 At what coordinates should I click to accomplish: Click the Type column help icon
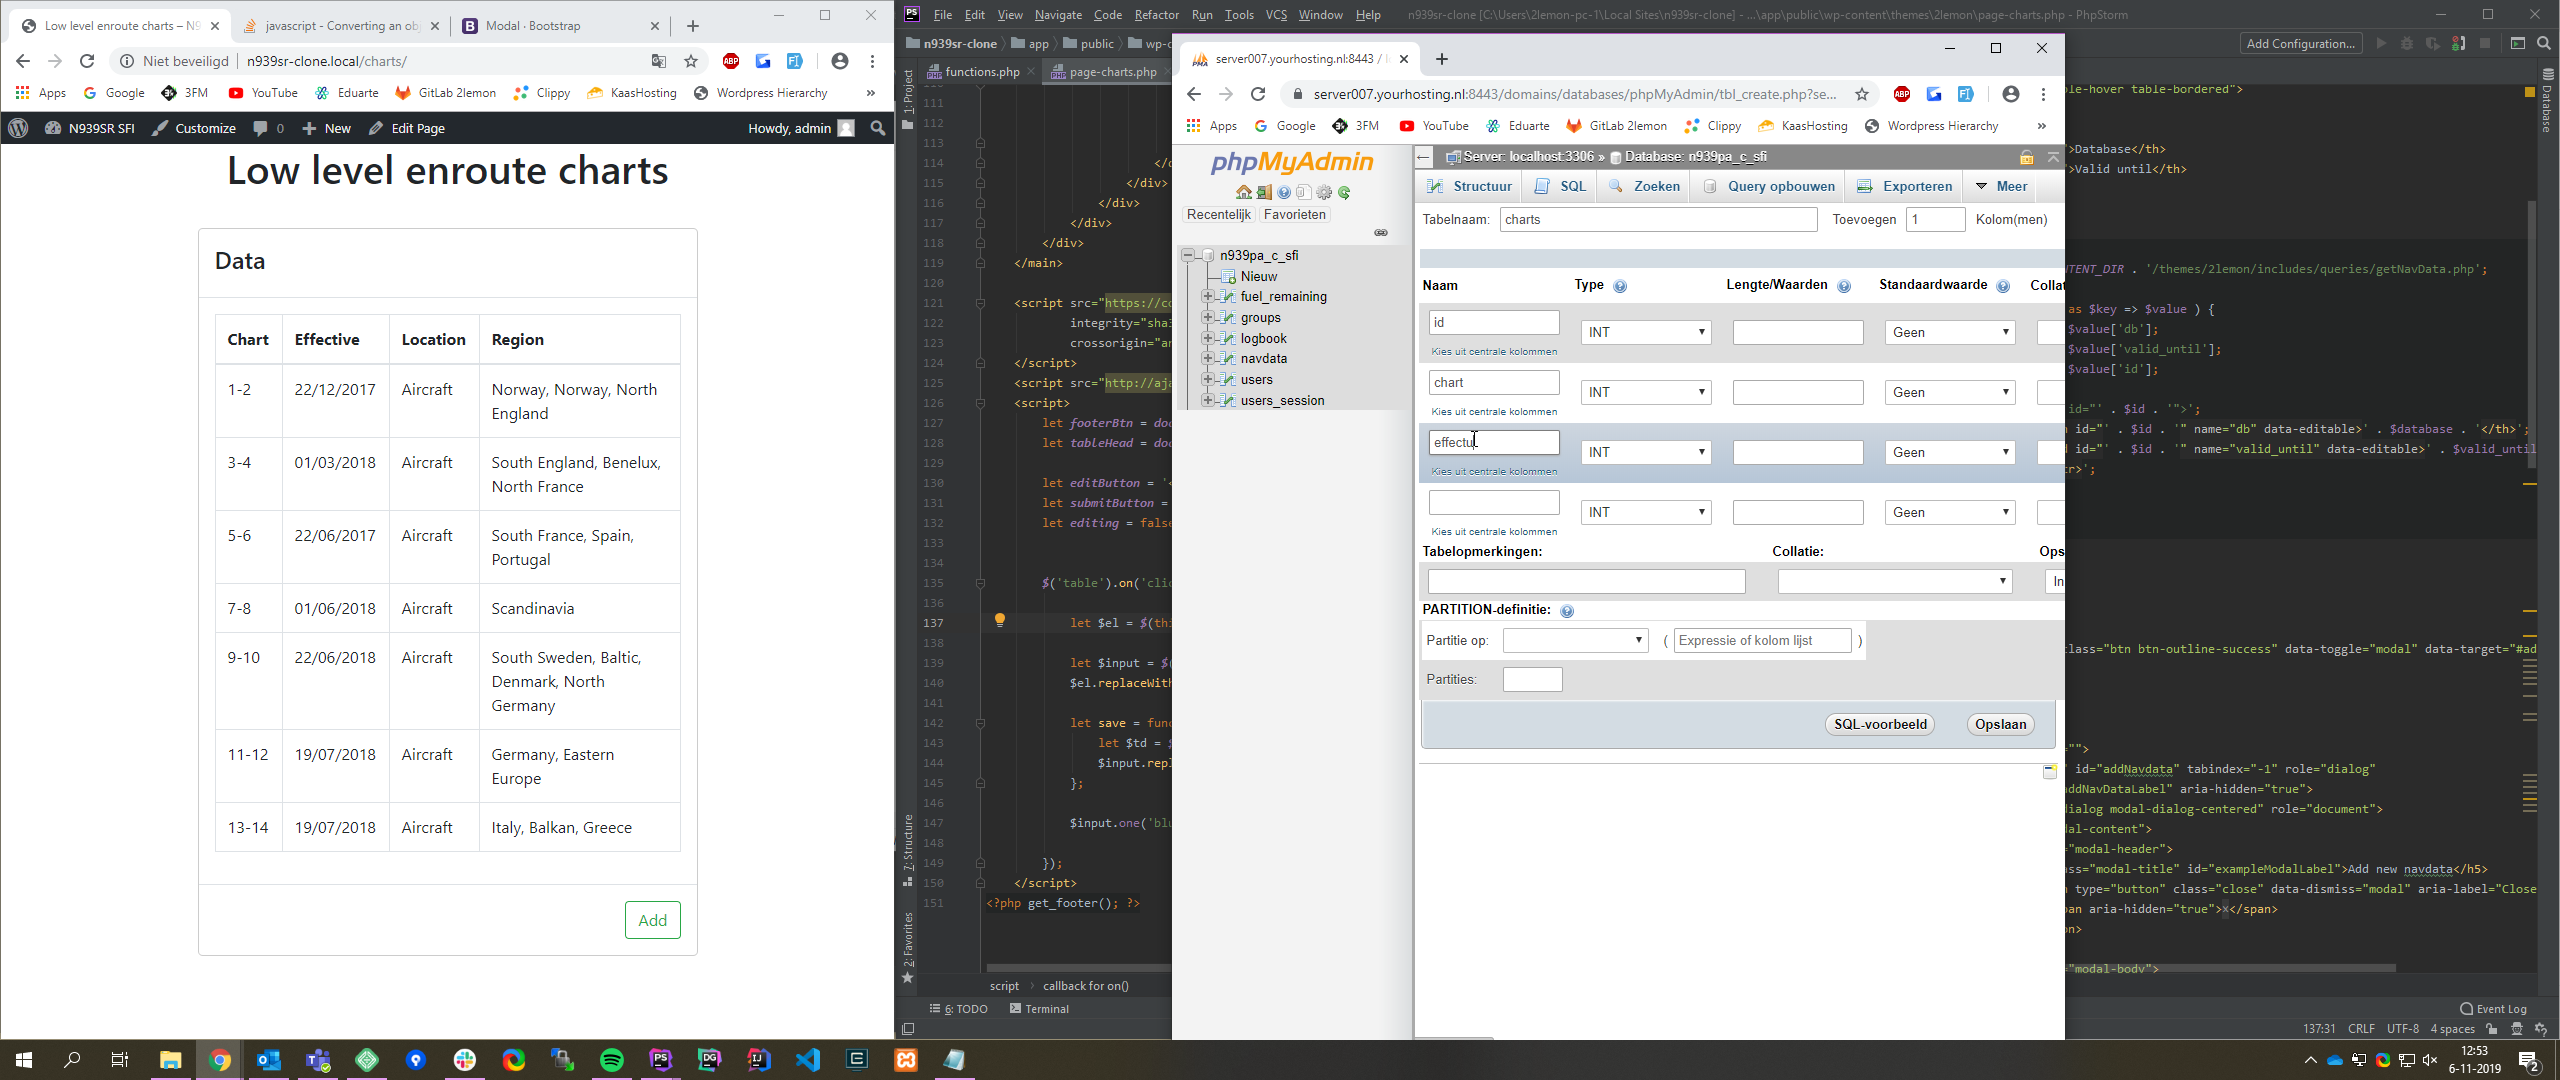(1620, 286)
